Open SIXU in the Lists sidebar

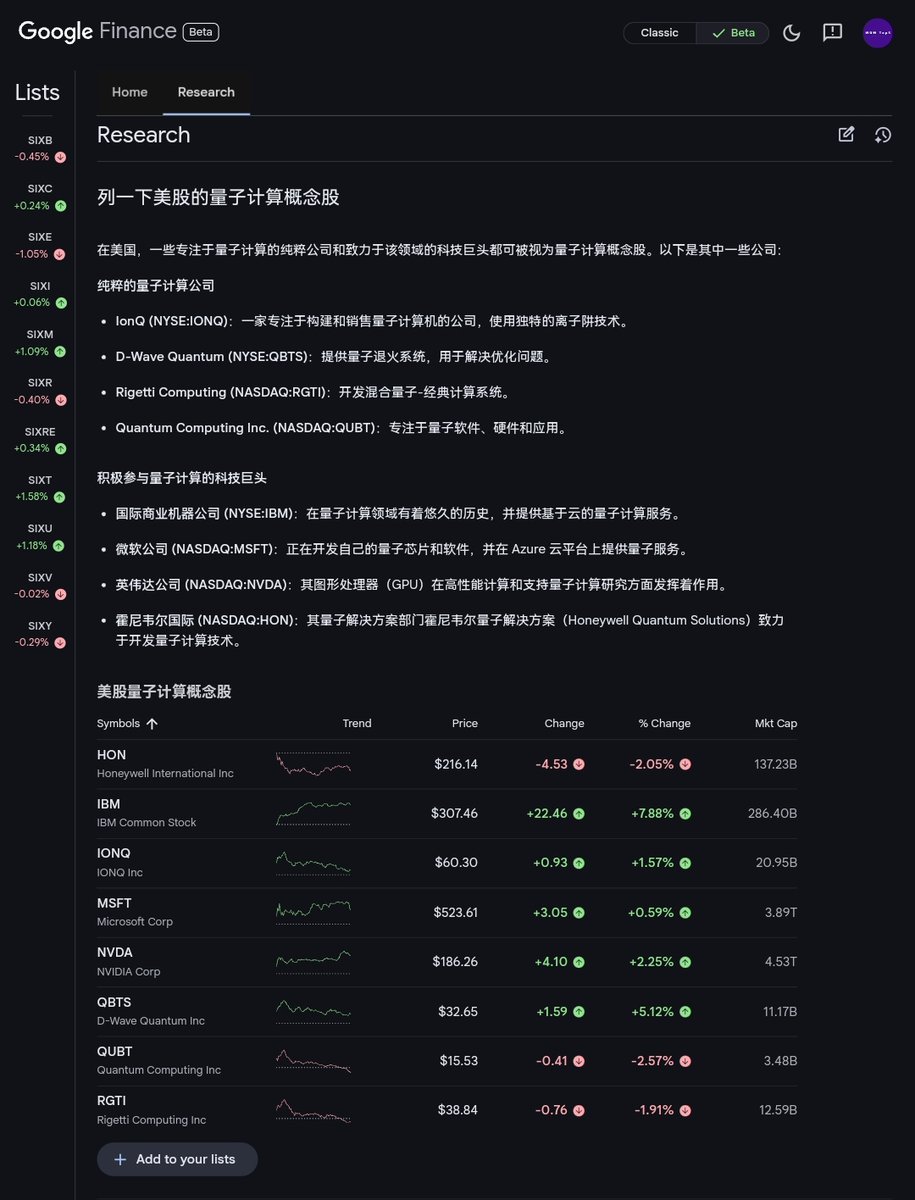40,536
